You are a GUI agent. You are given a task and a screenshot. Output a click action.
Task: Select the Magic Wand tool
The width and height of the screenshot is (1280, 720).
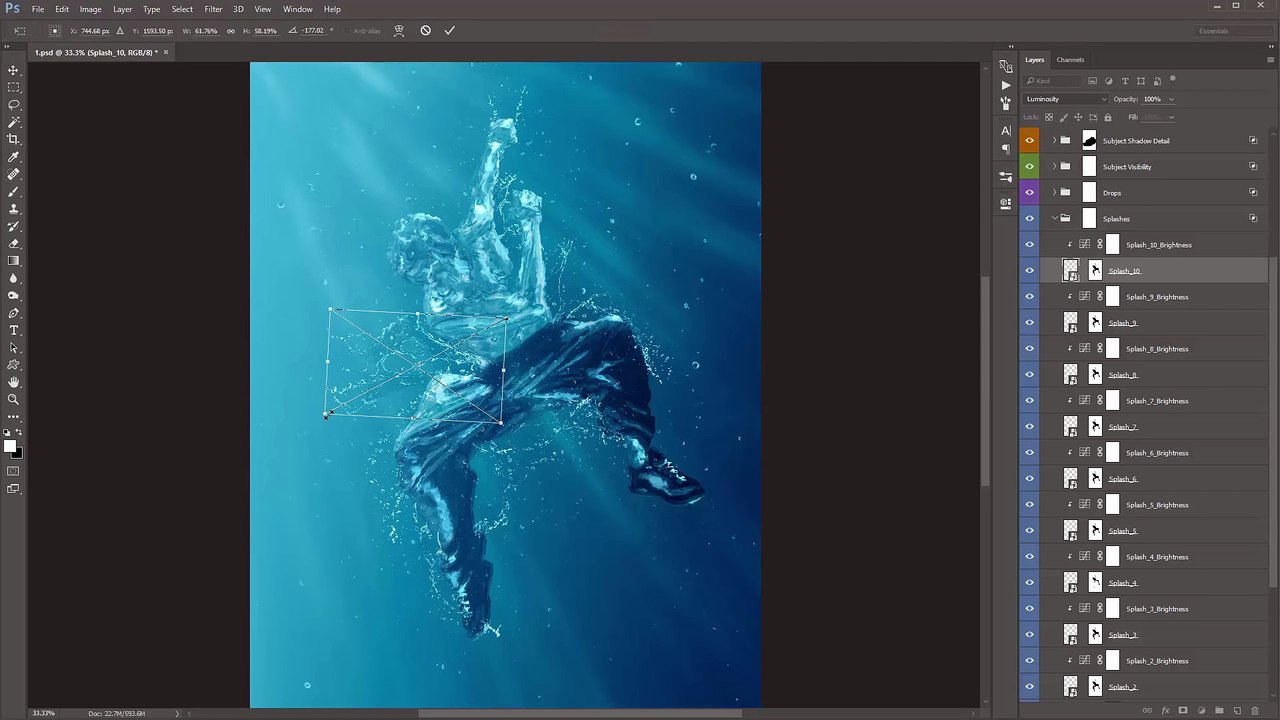click(14, 122)
